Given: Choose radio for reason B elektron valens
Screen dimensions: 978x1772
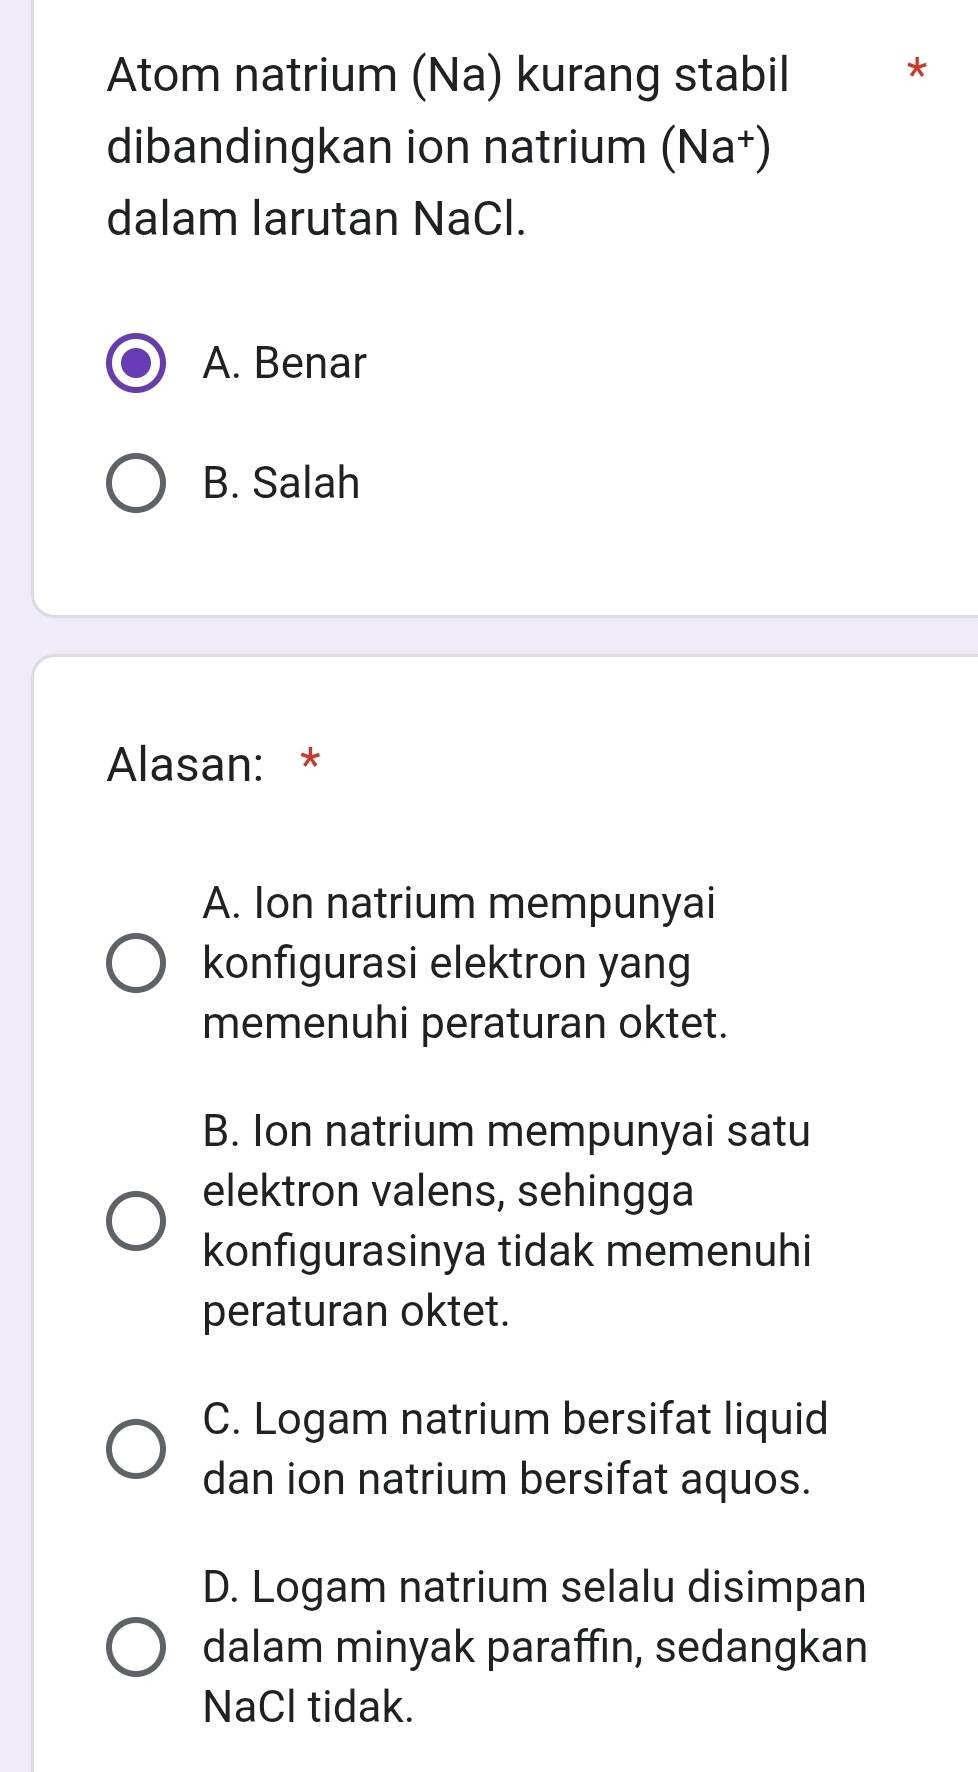Looking at the screenshot, I should coord(136,1221).
